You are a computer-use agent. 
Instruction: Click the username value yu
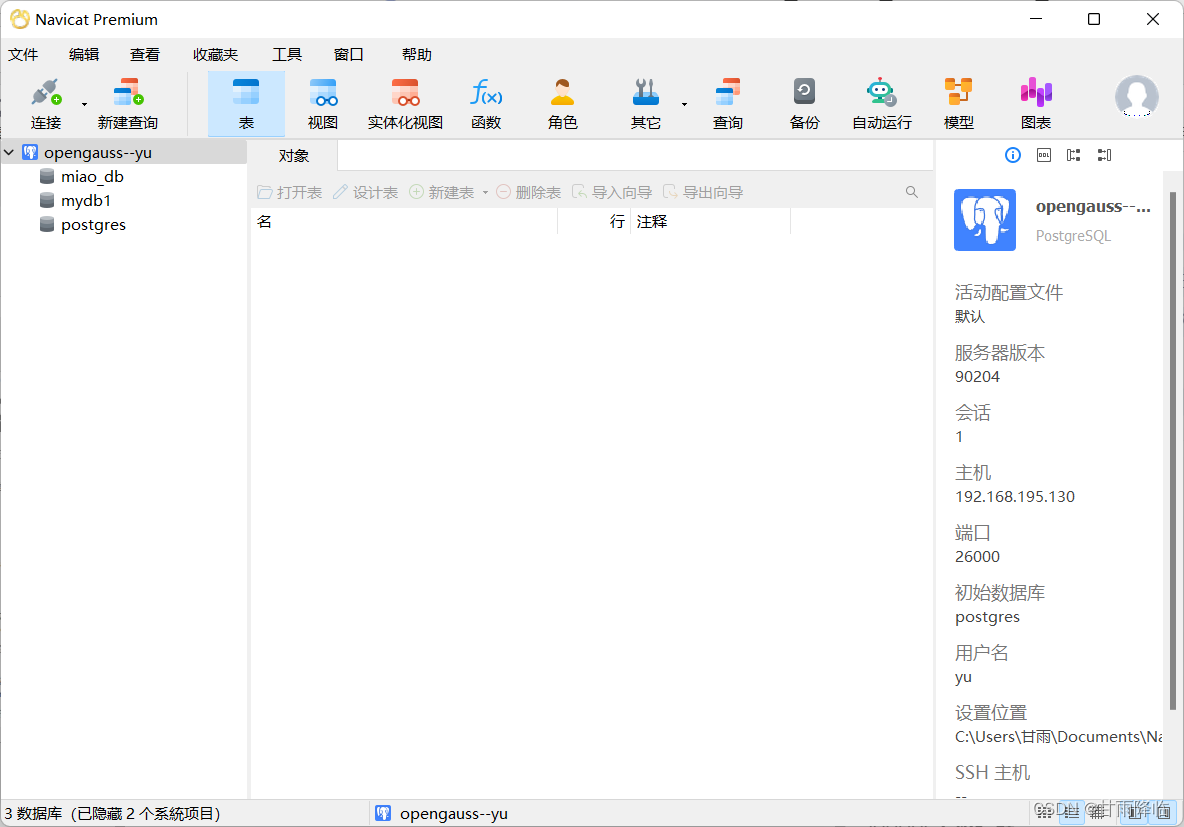[964, 677]
